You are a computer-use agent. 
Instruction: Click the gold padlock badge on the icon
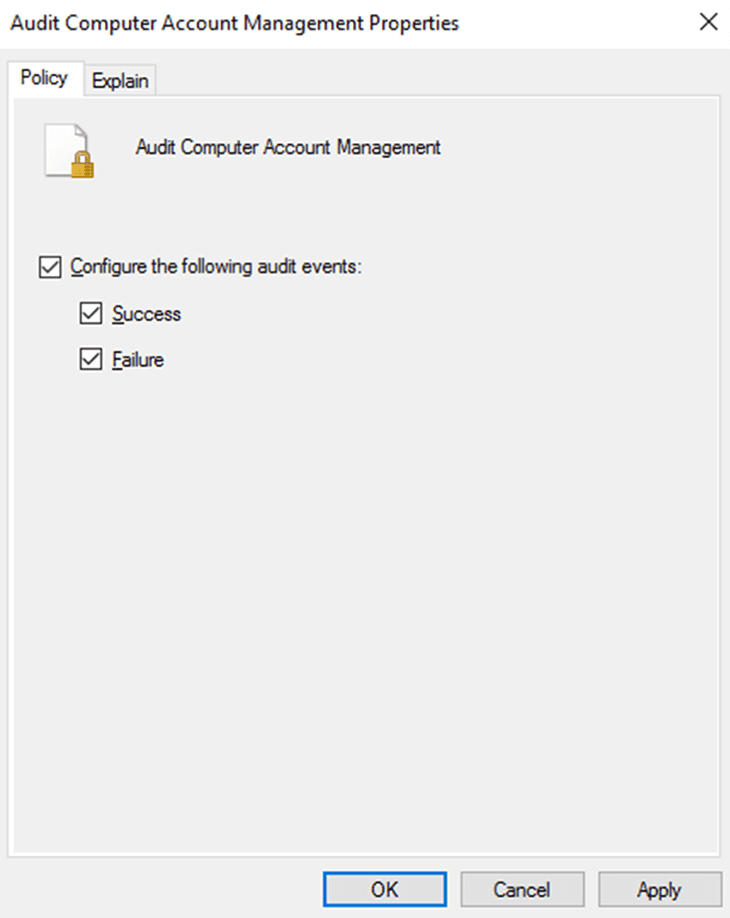(82, 166)
